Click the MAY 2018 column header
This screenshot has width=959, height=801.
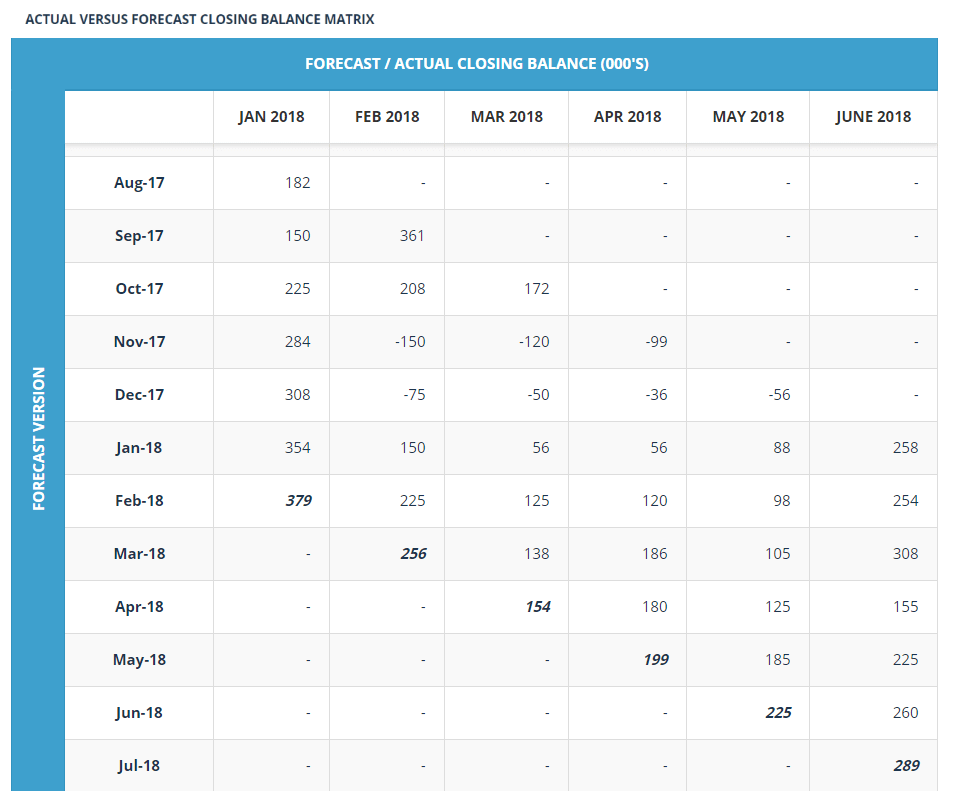click(x=748, y=117)
